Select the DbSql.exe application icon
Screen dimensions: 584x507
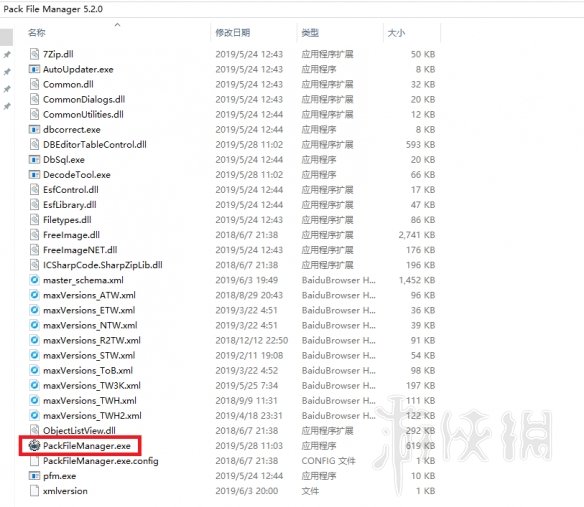[34, 159]
